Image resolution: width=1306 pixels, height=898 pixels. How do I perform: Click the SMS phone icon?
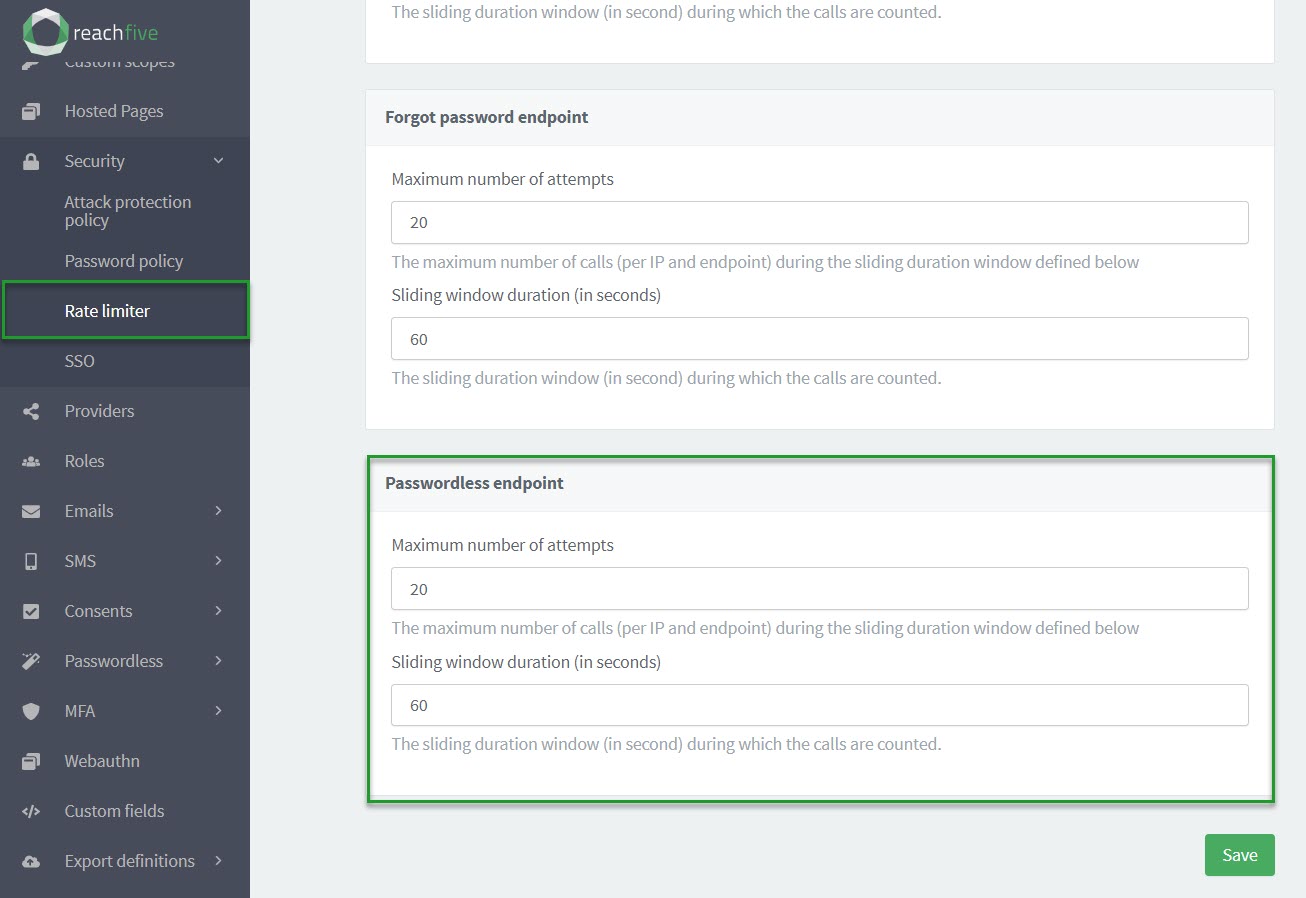point(31,561)
